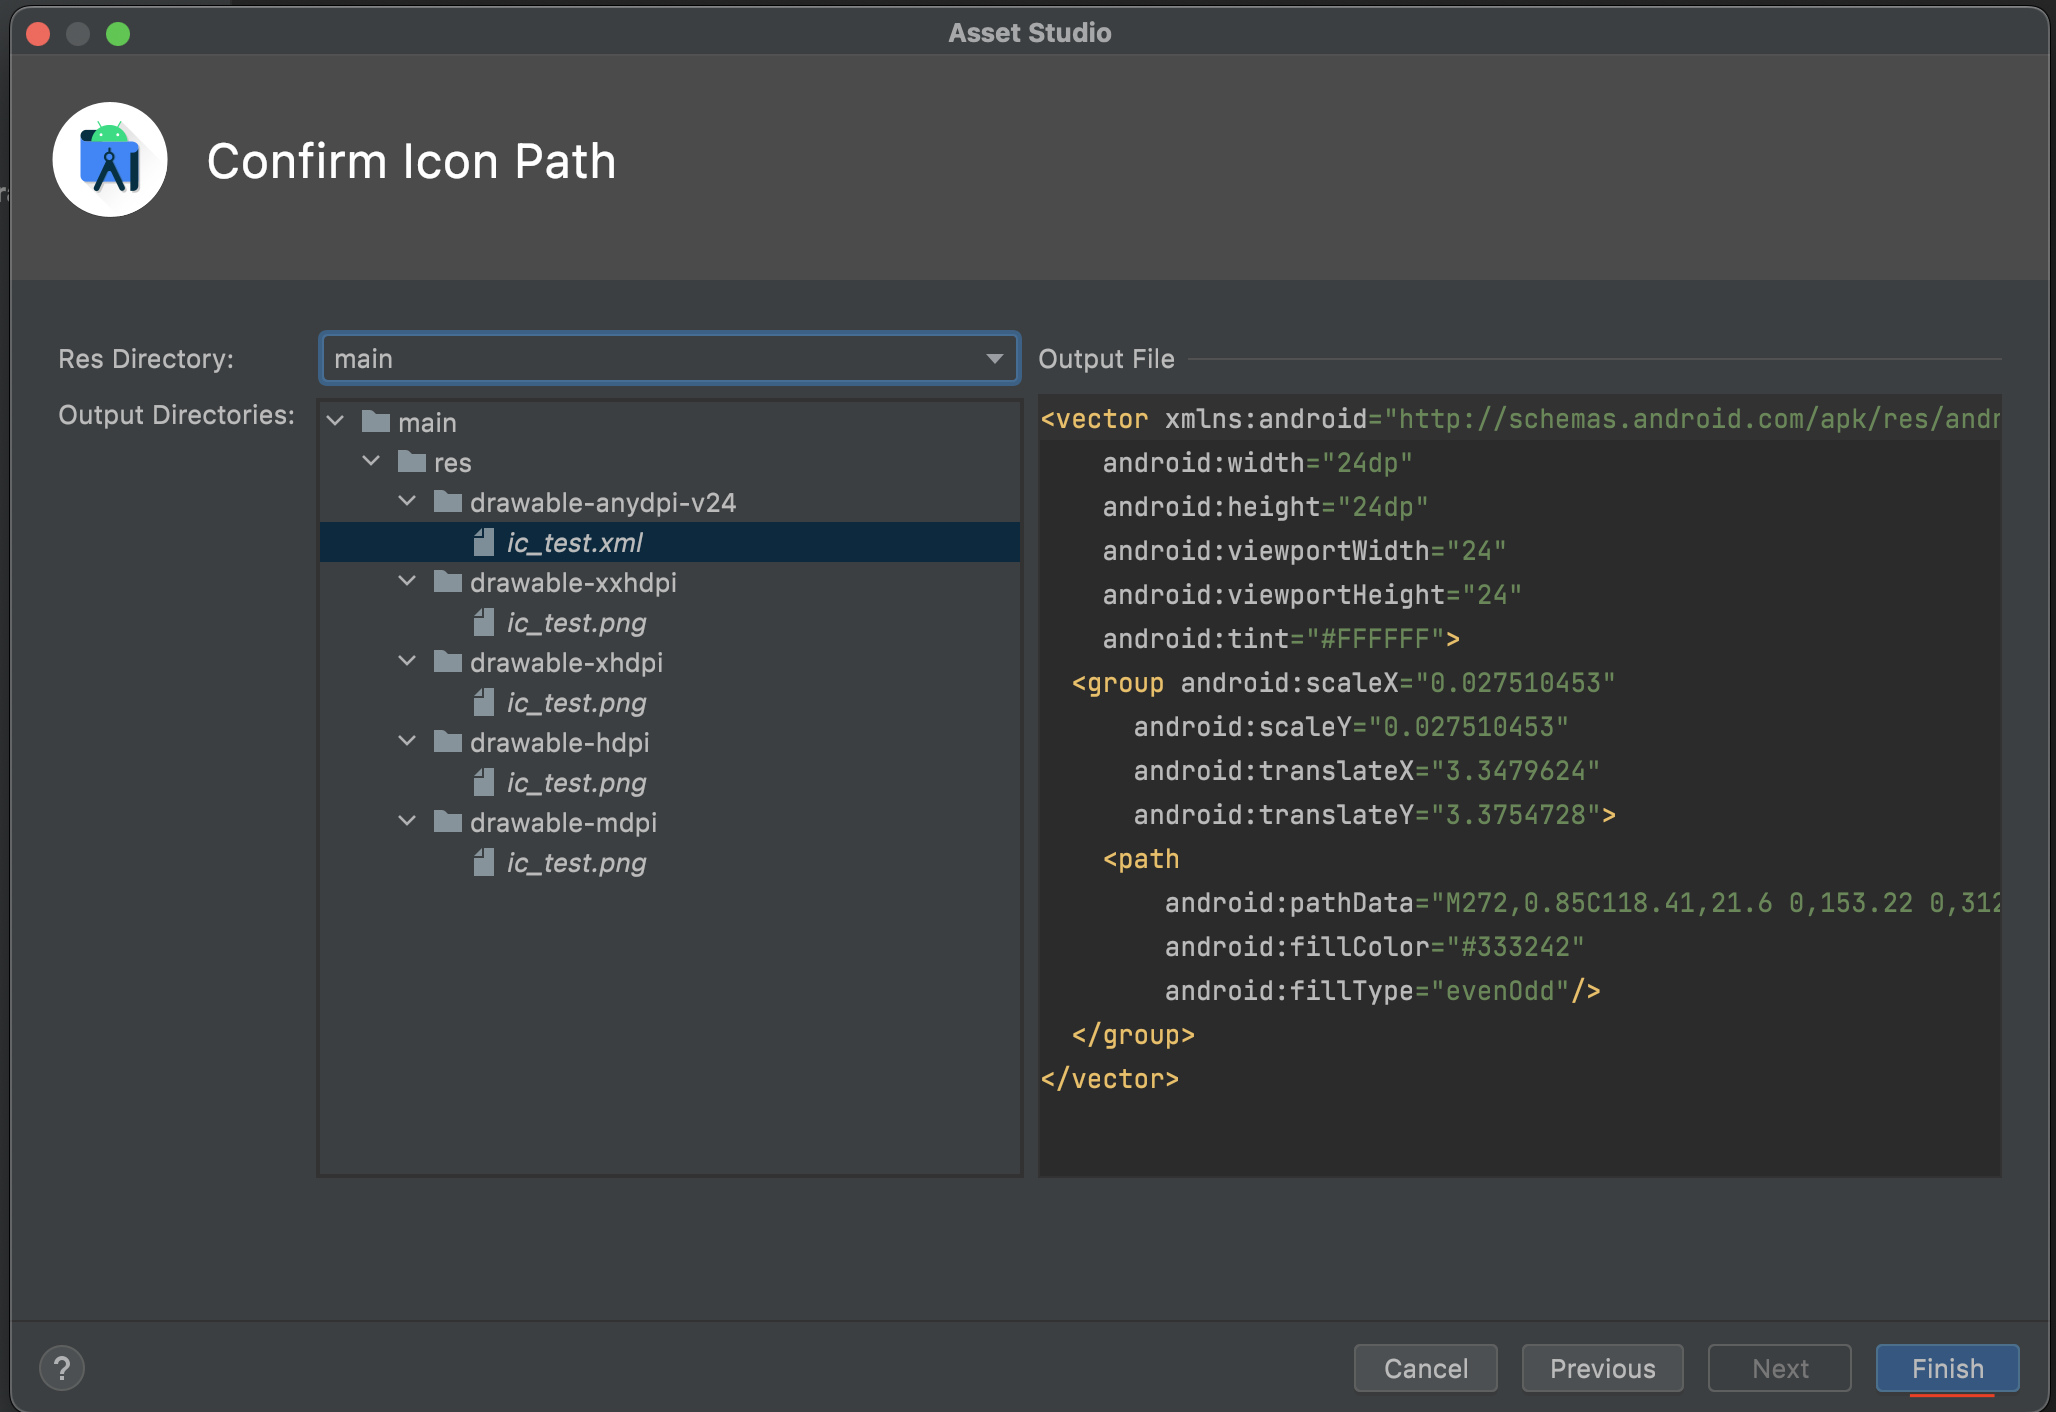Click the Android Studio logo icon
2056x1412 pixels.
(110, 160)
